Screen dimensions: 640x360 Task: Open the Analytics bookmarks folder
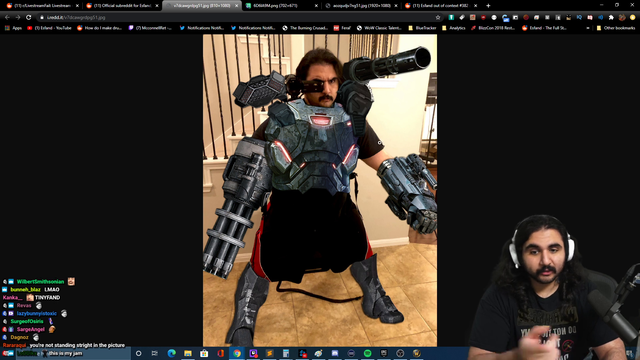point(453,28)
